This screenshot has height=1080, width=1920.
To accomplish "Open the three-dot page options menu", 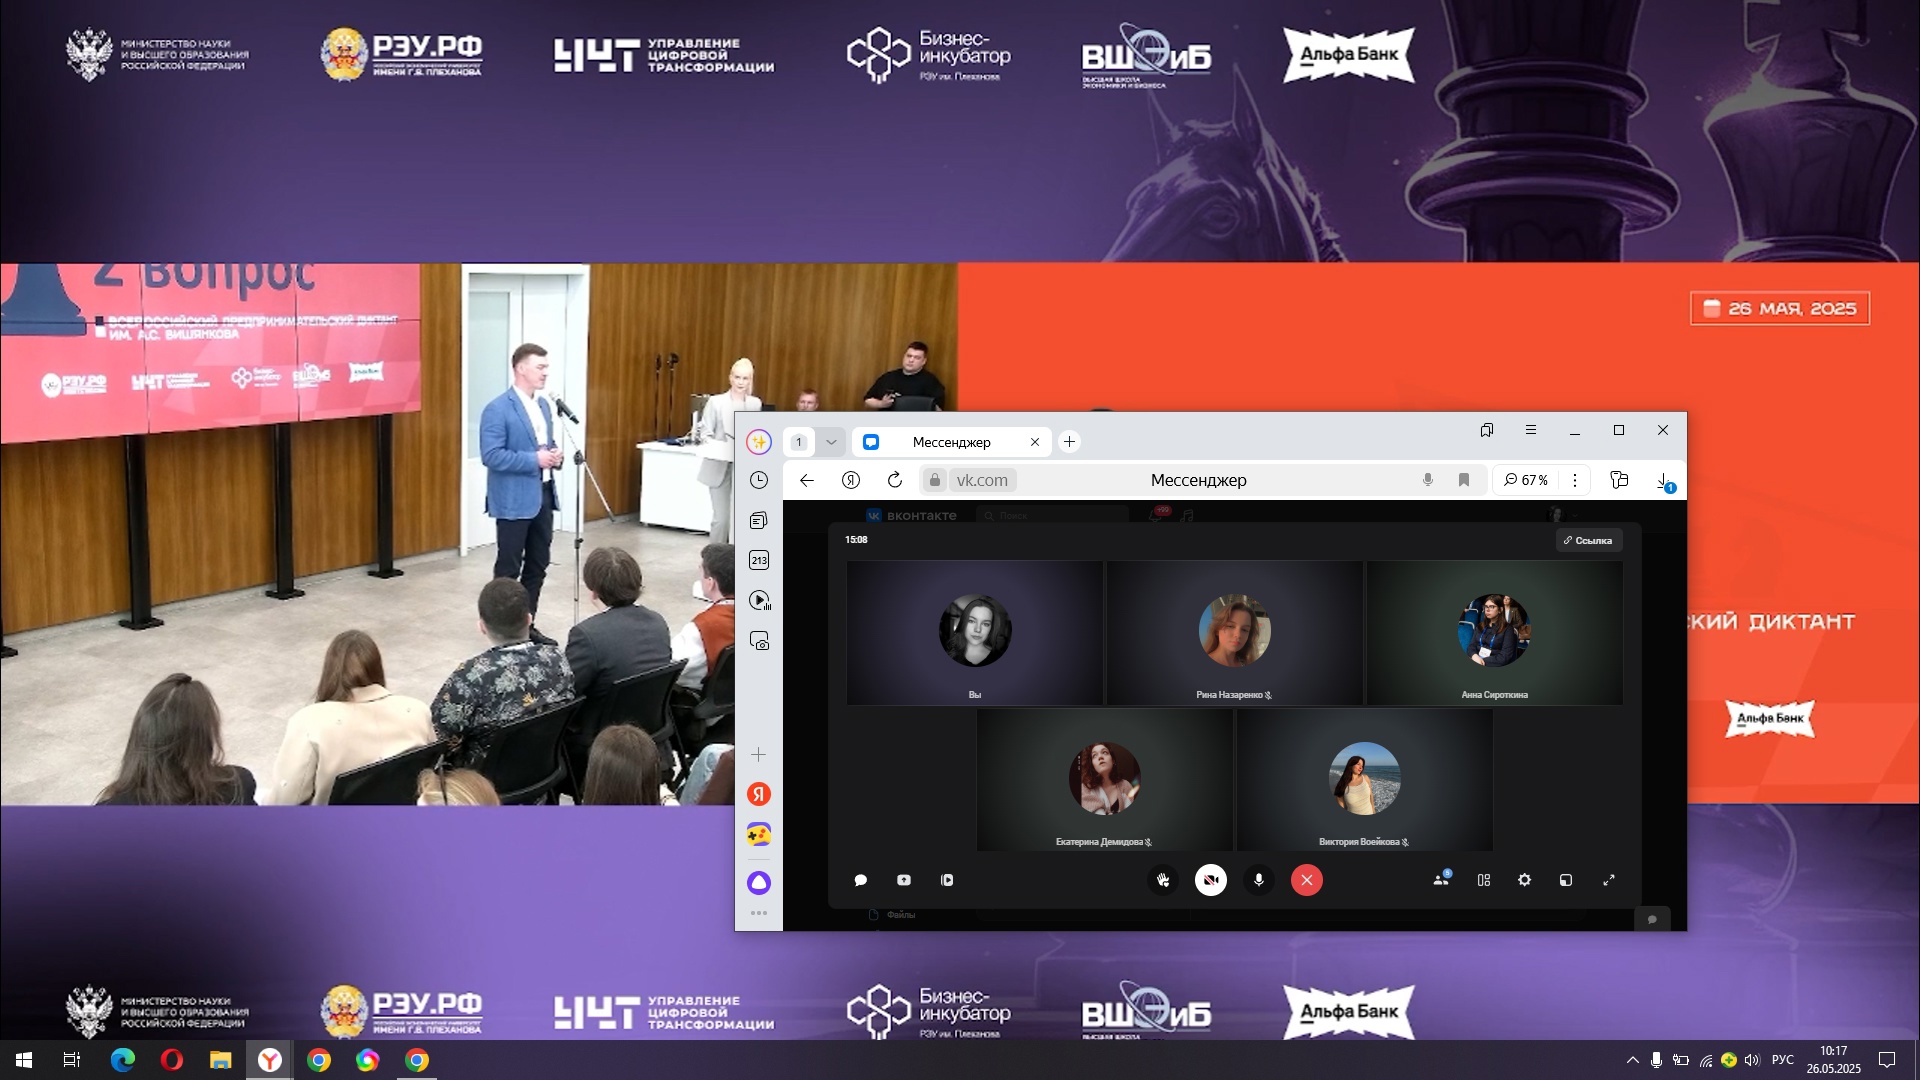I will [1575, 480].
